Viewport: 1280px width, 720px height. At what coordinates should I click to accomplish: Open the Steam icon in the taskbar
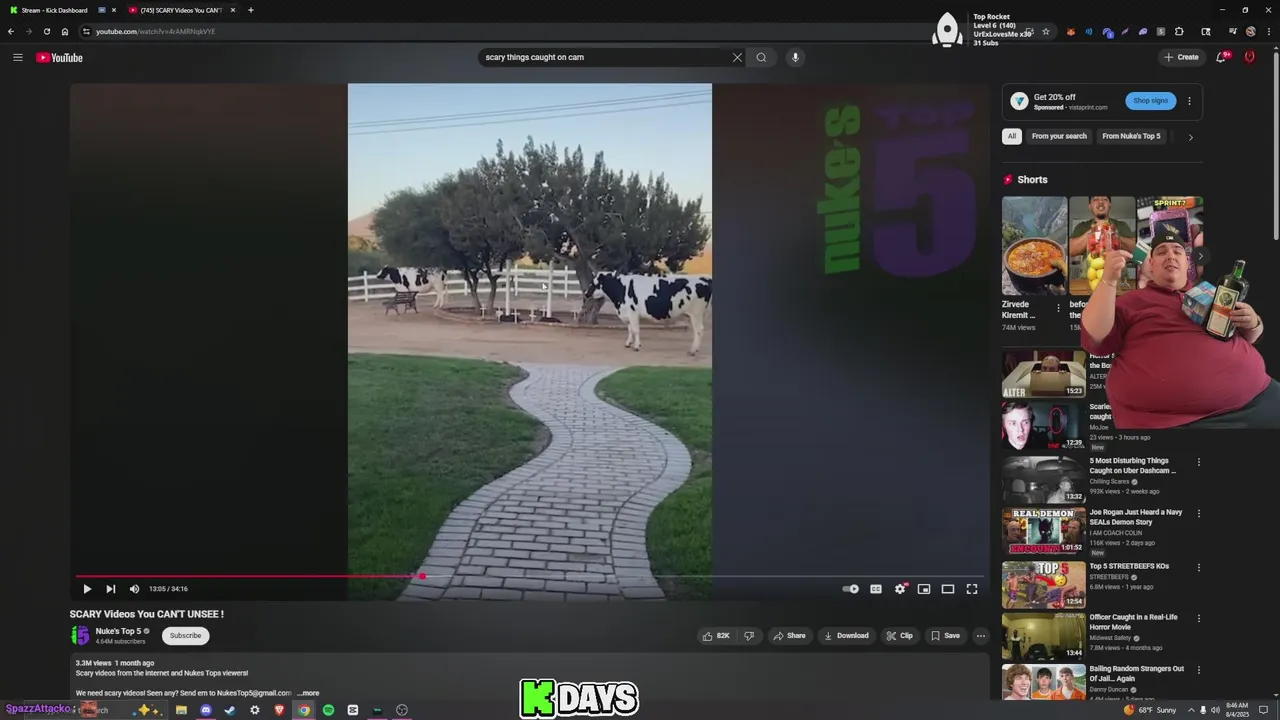(230, 710)
